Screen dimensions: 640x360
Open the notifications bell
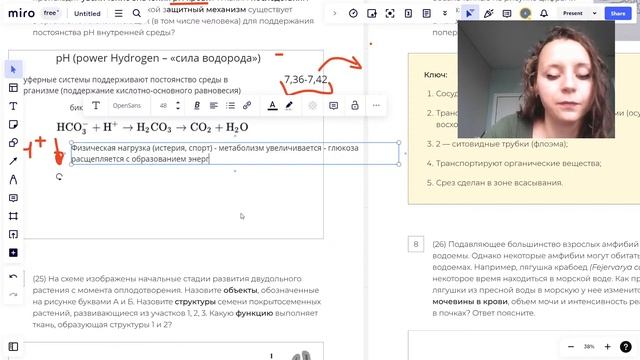[x=544, y=13]
